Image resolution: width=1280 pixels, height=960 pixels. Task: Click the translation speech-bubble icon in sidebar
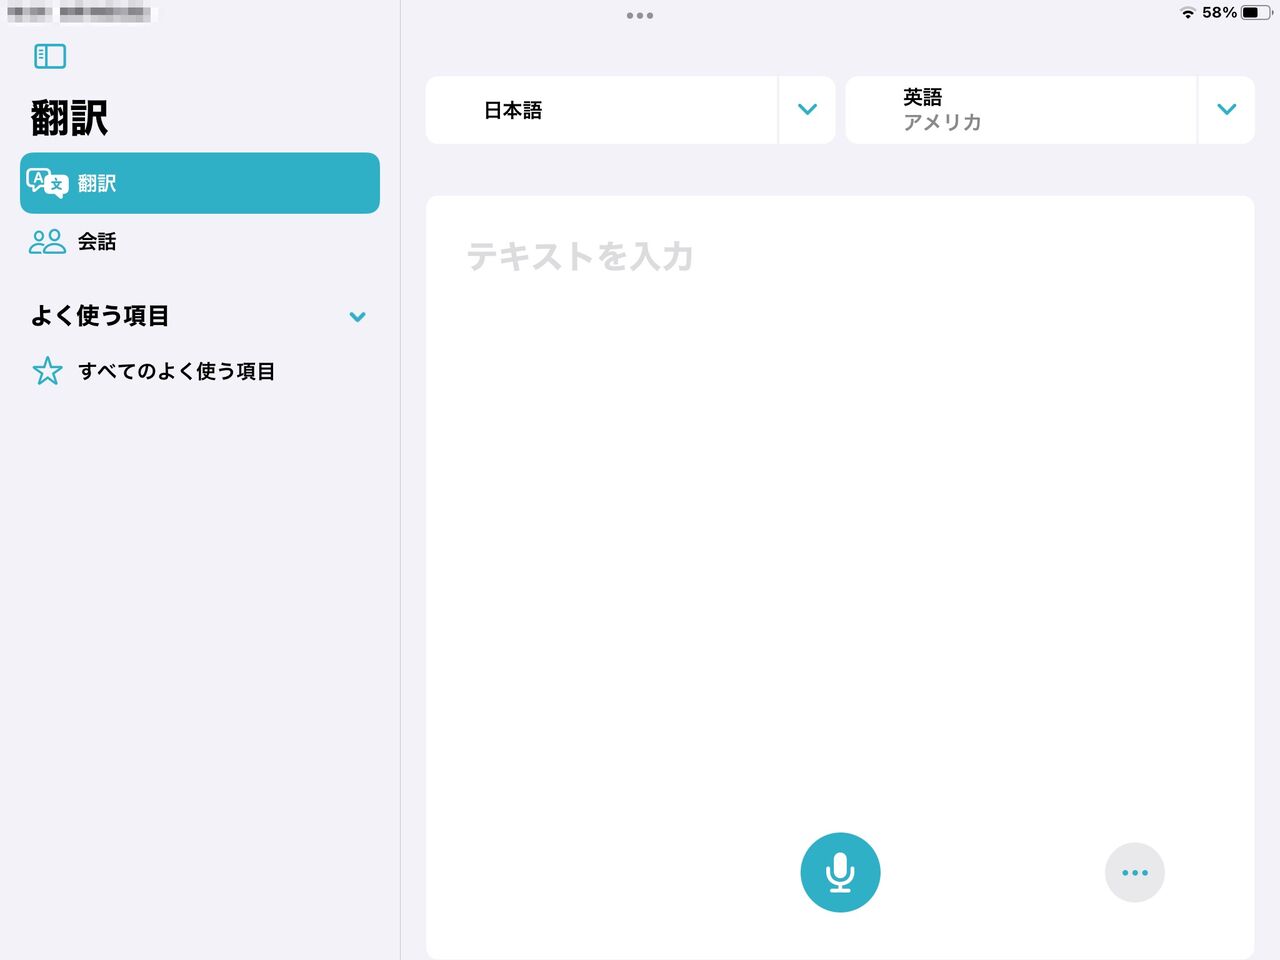47,183
